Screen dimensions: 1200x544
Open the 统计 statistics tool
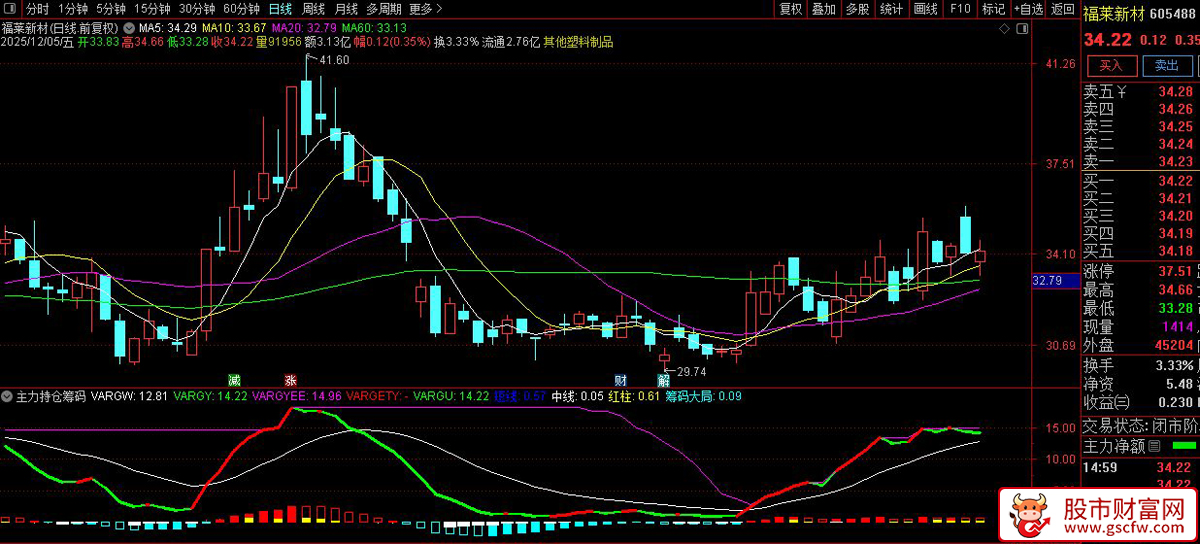891,9
